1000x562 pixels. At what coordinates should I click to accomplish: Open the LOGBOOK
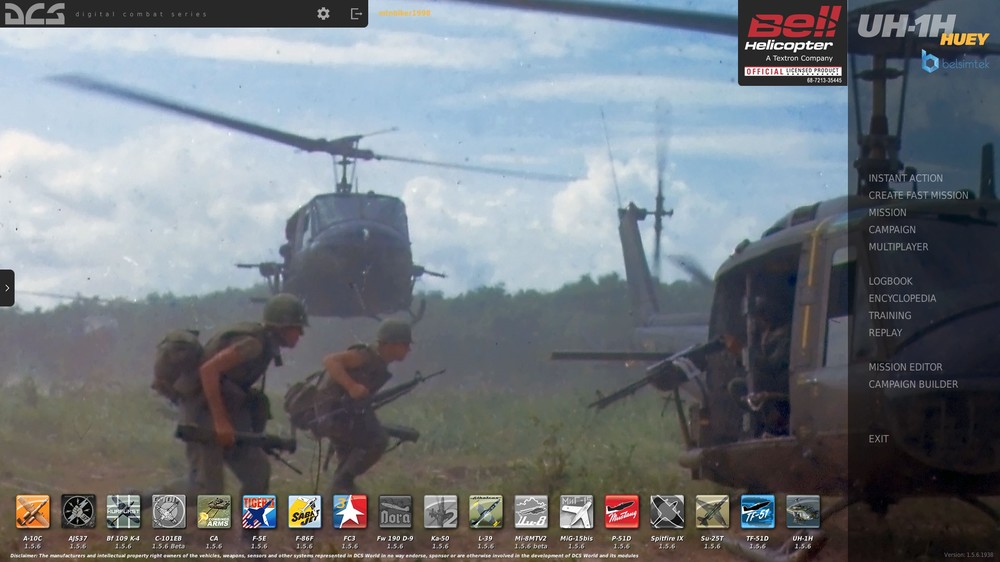click(x=890, y=281)
